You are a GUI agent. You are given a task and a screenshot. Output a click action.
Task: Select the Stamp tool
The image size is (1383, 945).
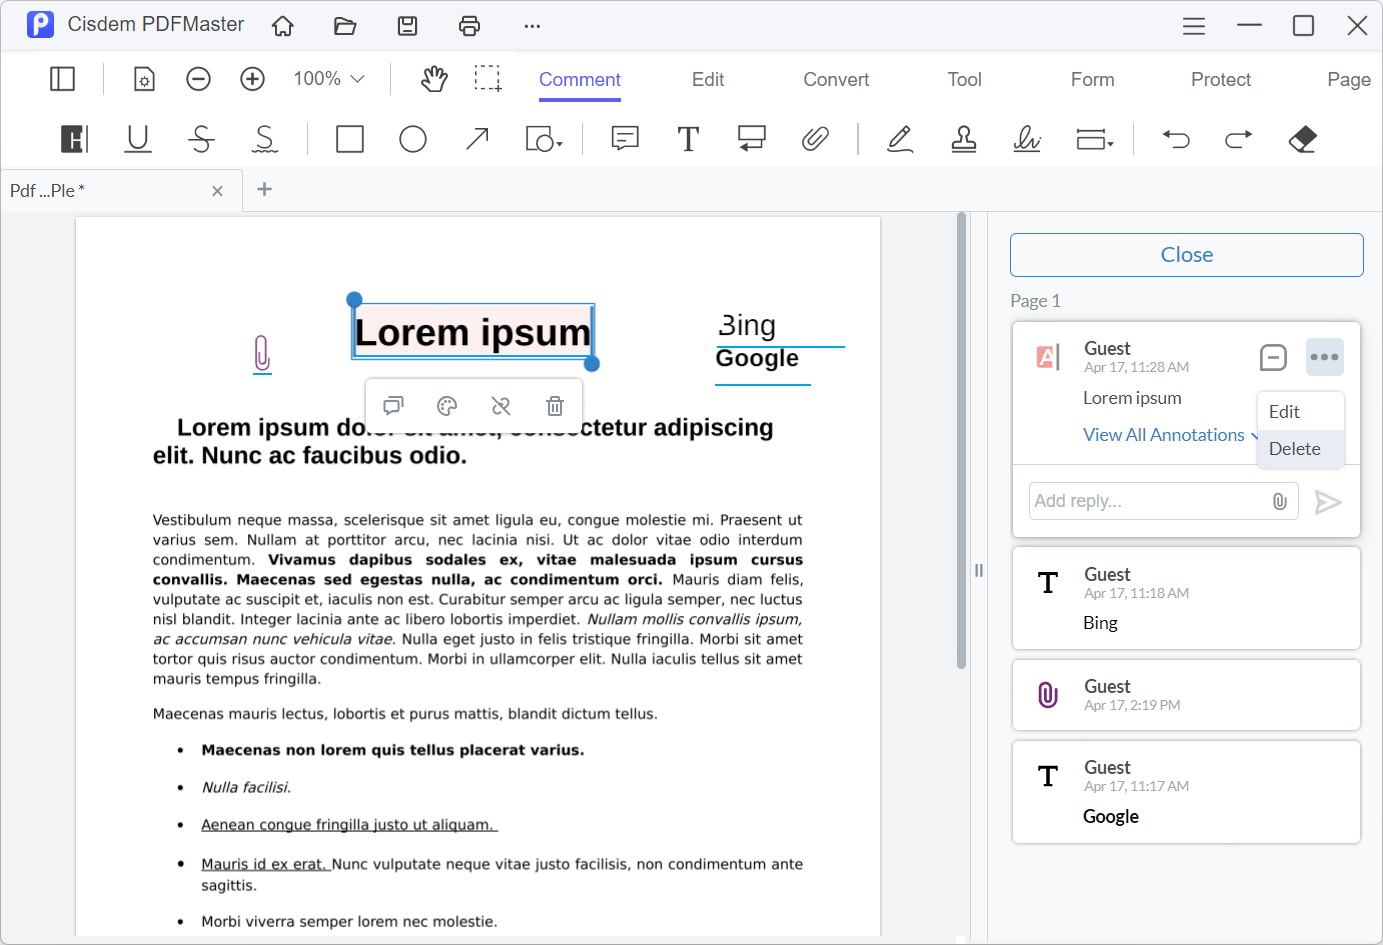point(964,139)
